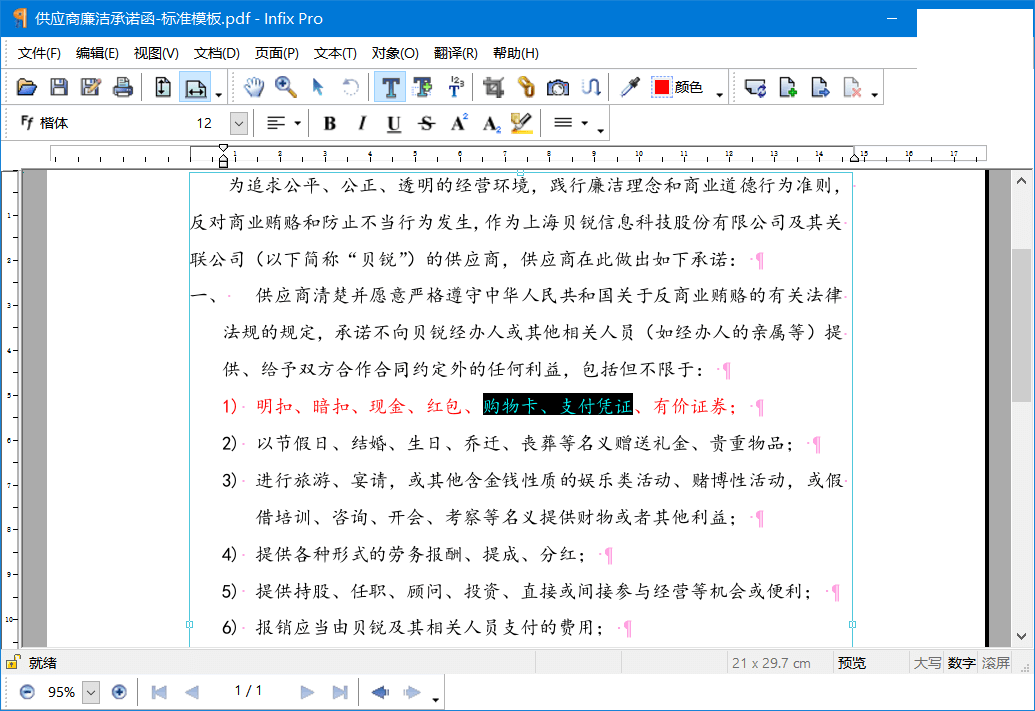Print the document with the printer icon
Screen dimensions: 1035x711
(x=123, y=87)
